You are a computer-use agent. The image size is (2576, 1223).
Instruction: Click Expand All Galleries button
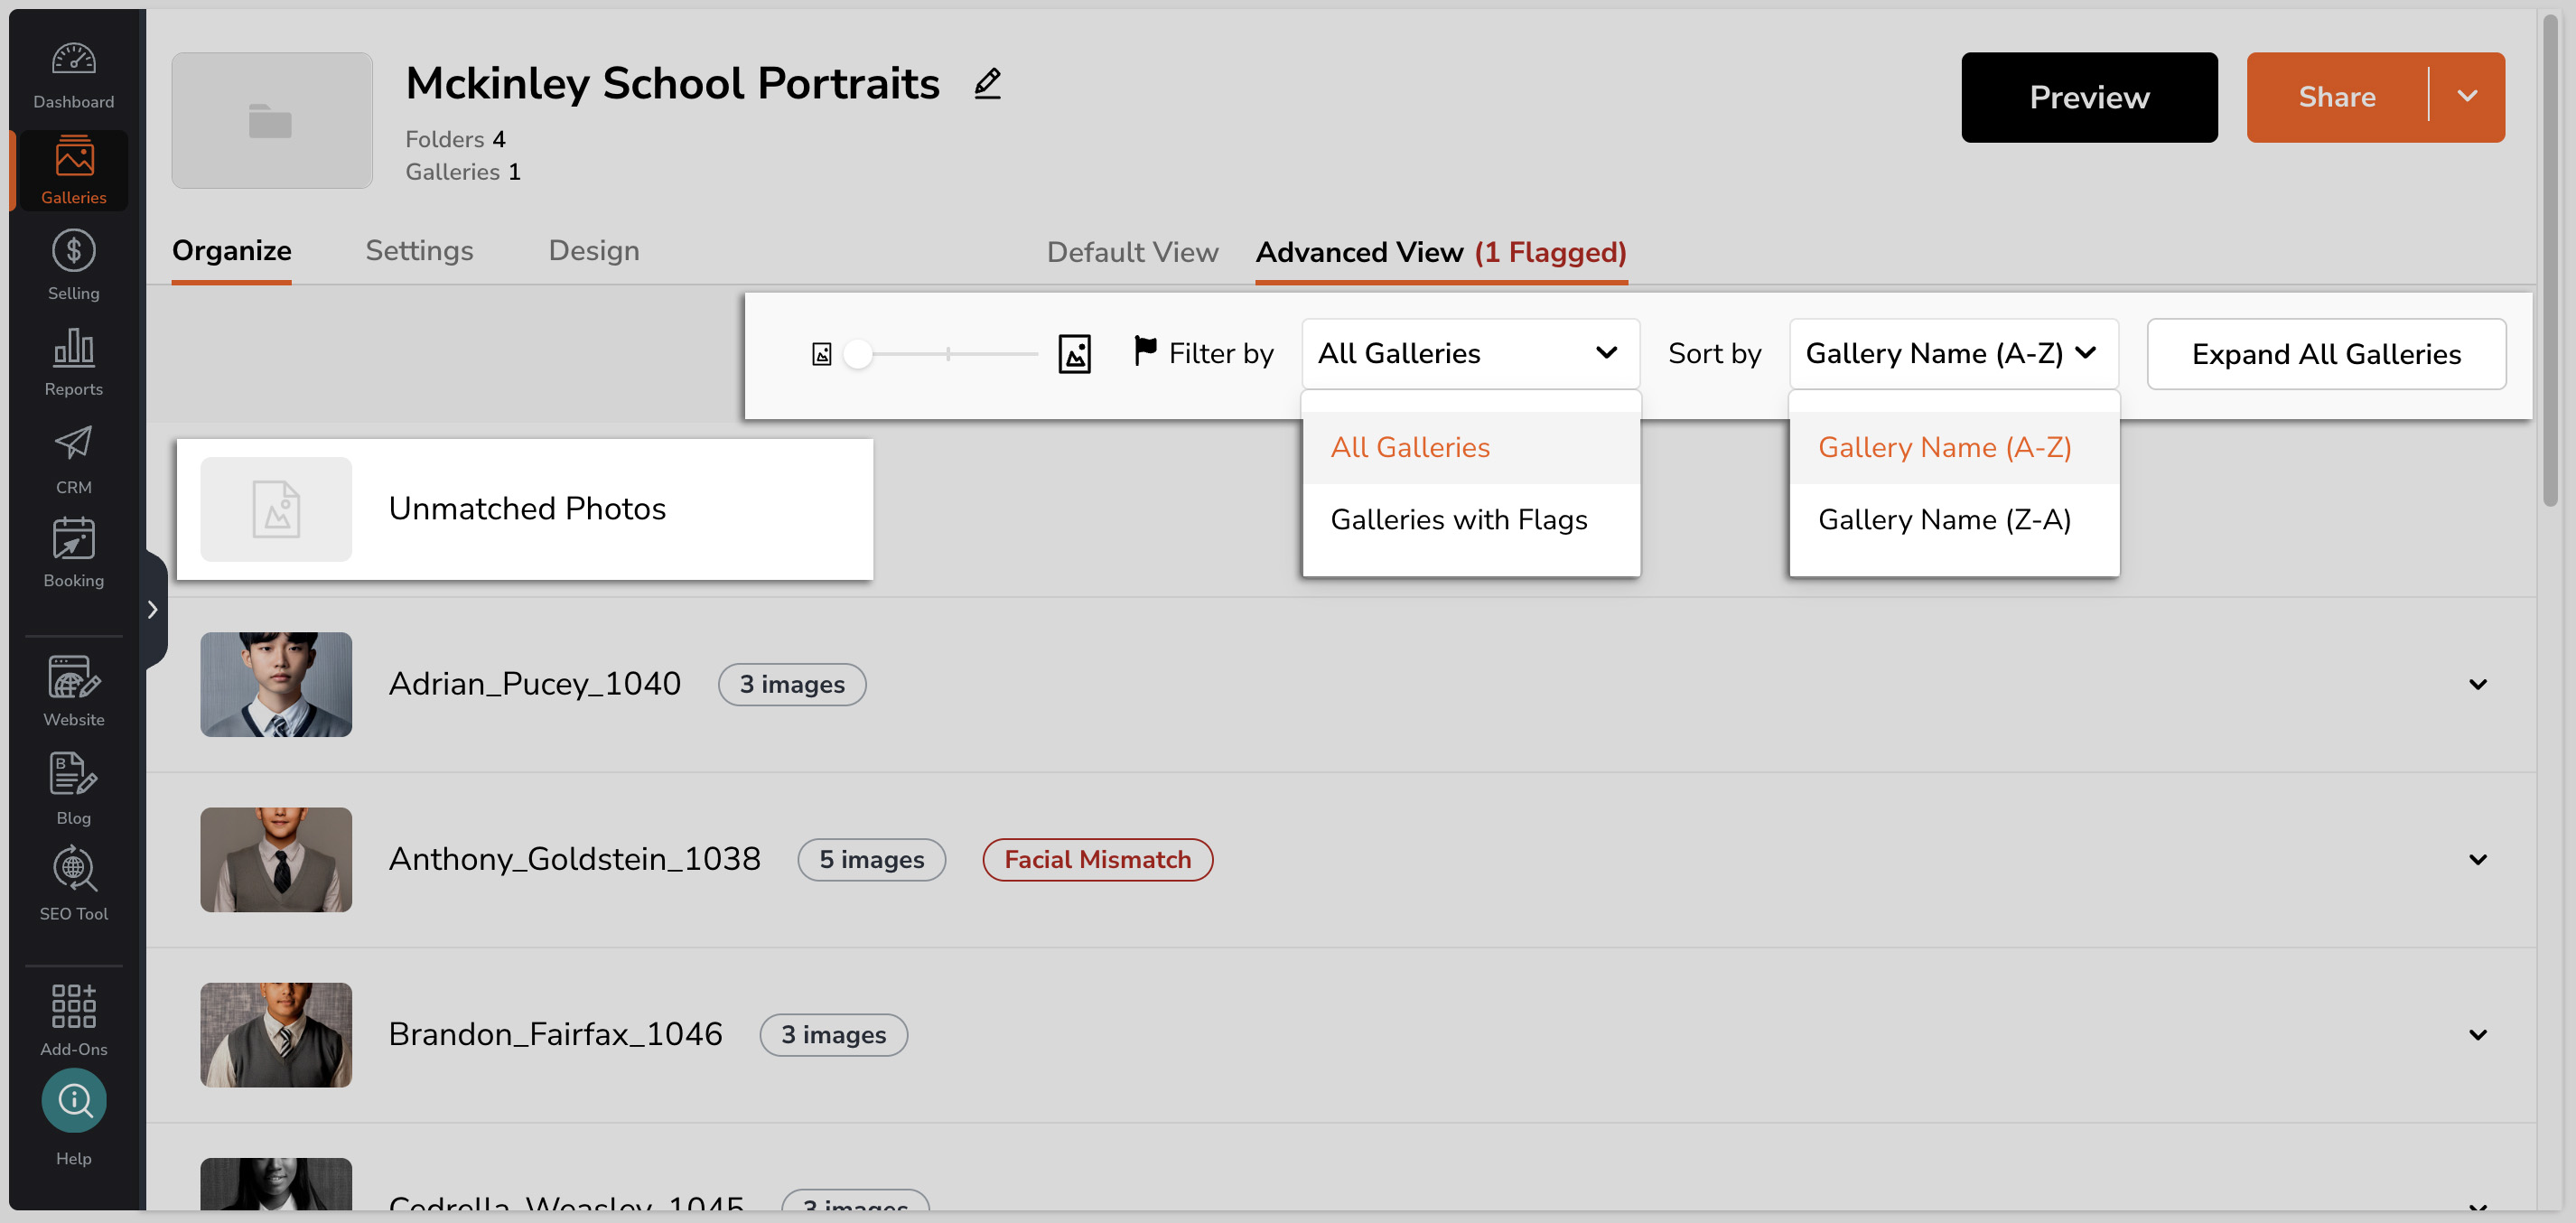(x=2325, y=354)
